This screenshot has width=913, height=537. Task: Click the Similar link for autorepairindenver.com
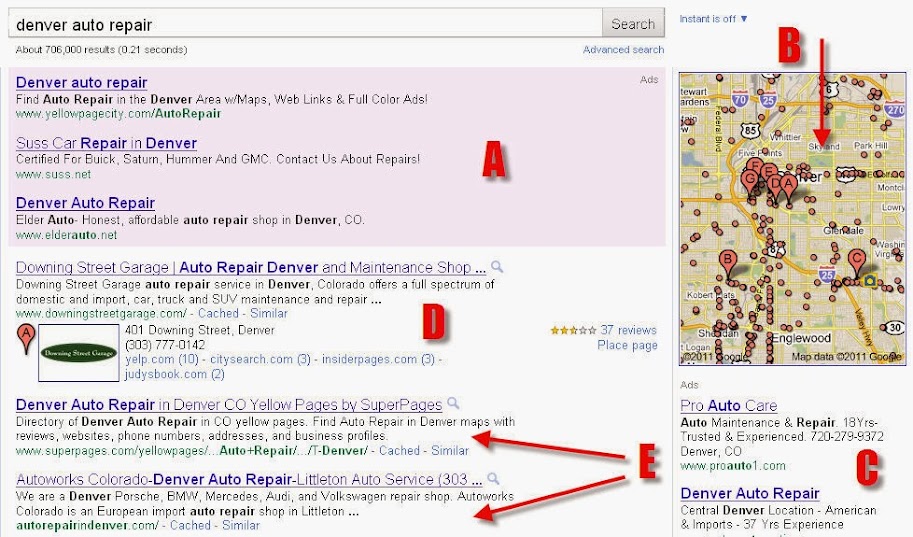click(x=240, y=525)
